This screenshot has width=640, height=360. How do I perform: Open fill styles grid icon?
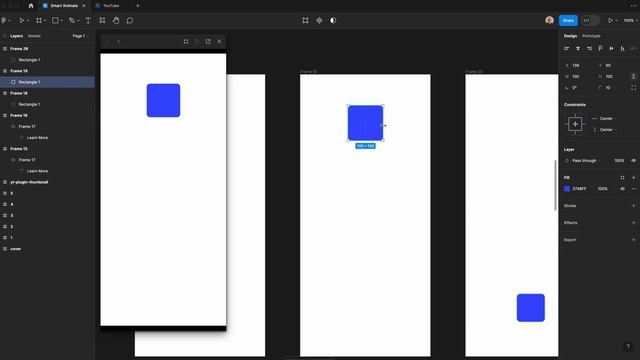coord(622,178)
